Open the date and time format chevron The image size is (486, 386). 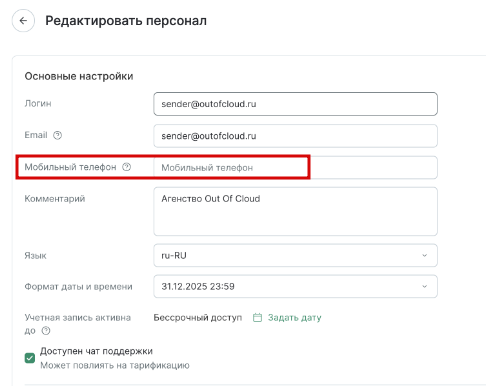click(x=424, y=286)
